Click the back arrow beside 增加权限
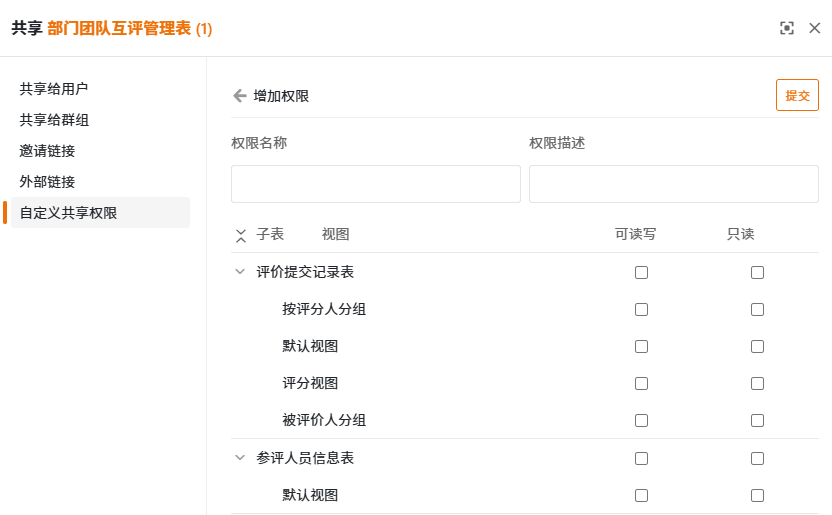This screenshot has width=832, height=515. point(239,96)
